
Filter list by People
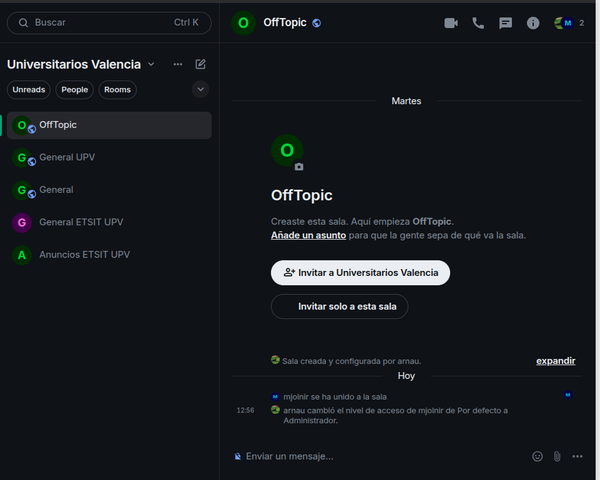(75, 90)
